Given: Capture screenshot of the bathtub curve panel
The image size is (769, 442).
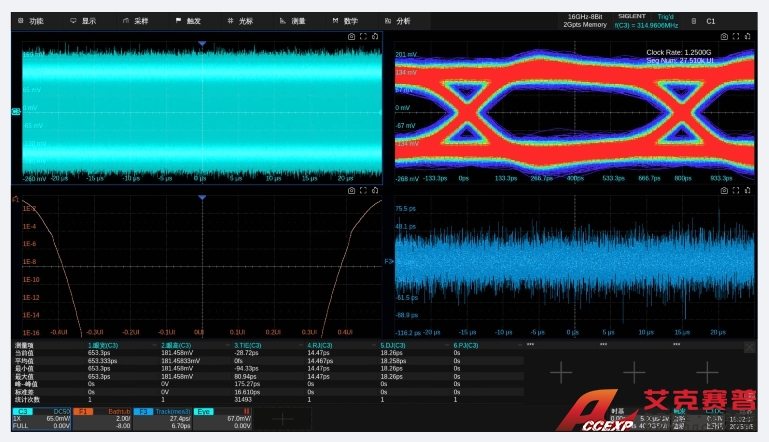Looking at the screenshot, I should click(351, 190).
